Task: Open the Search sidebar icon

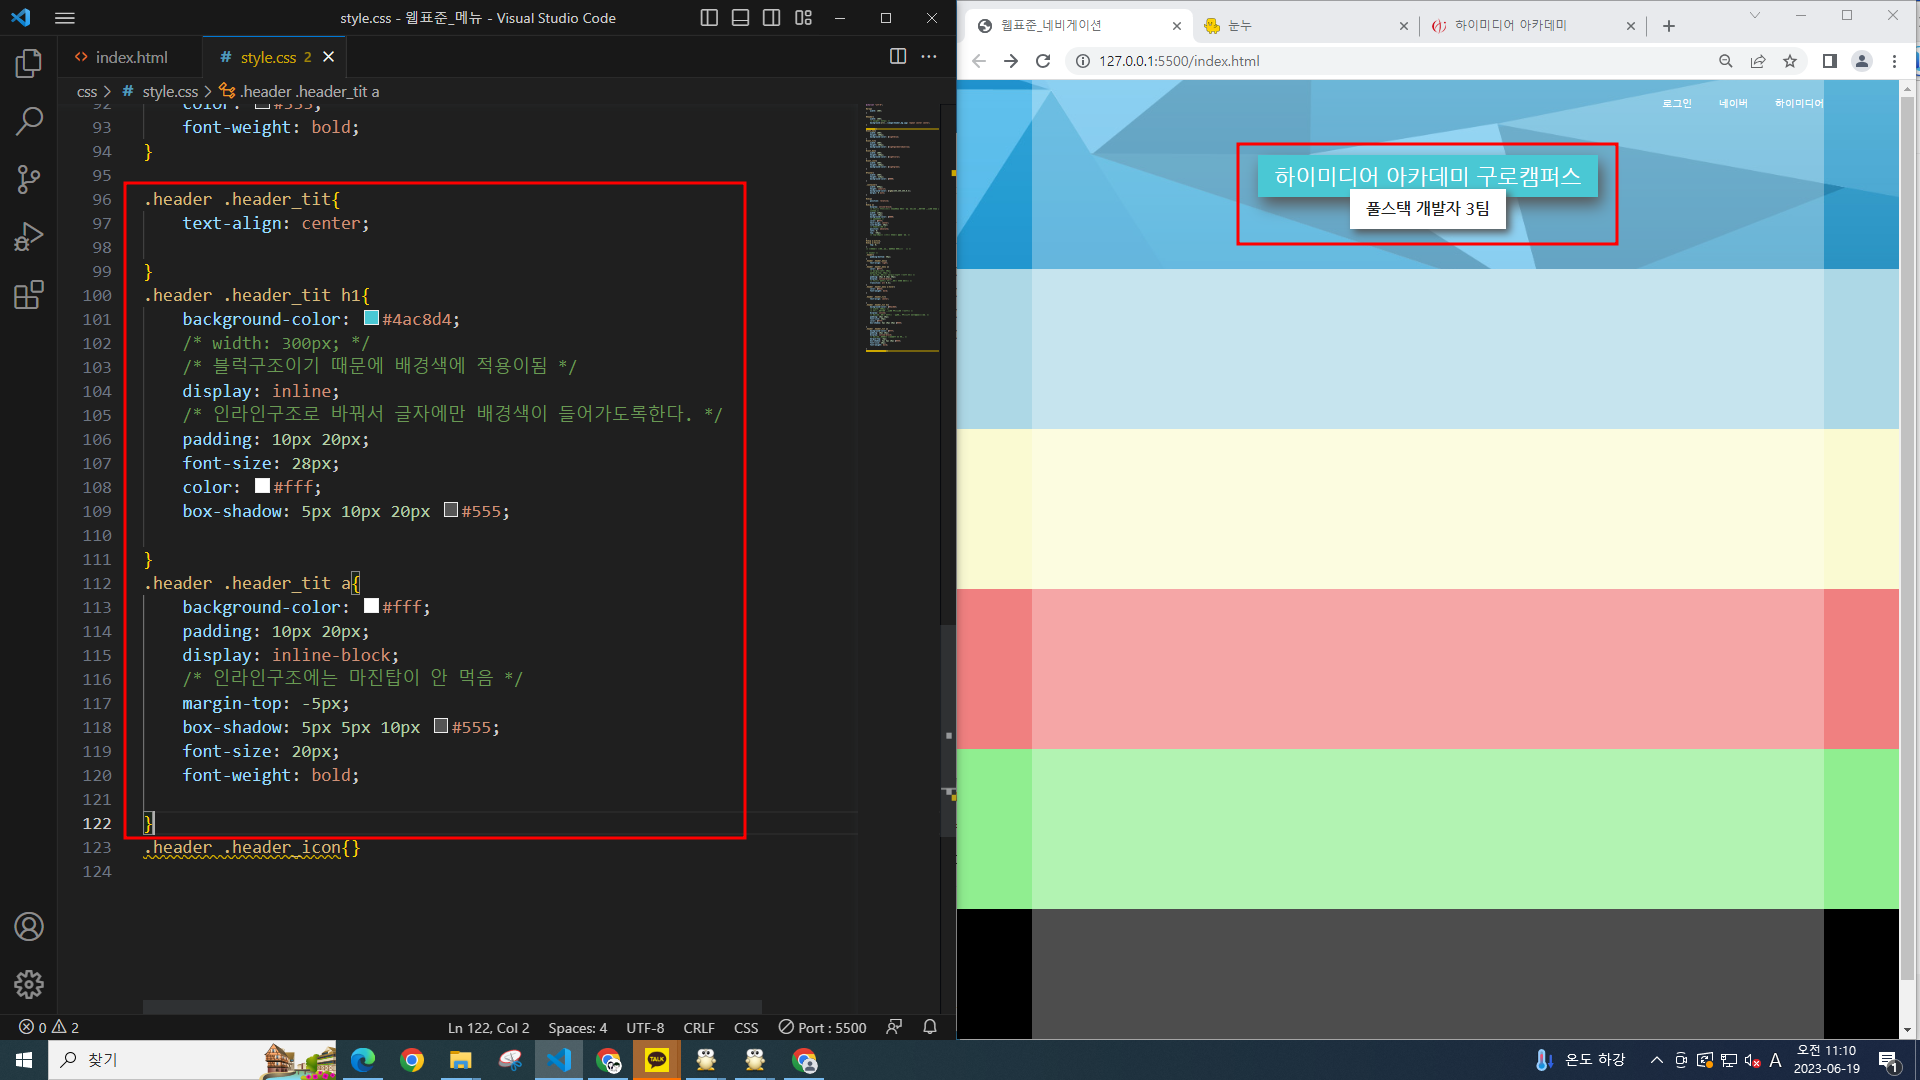Action: [x=28, y=122]
